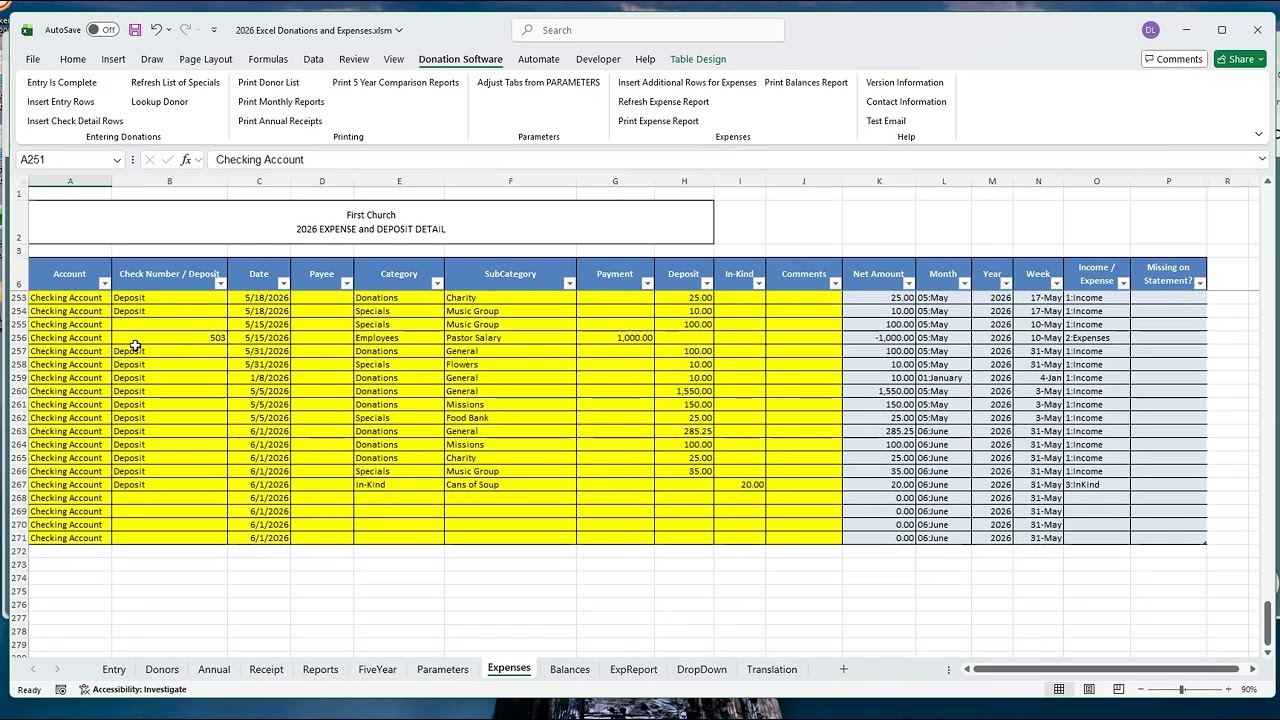Screen dimensions: 1280x720
Task: Open Customize Quick Access Toolbar arrow
Action: (214, 30)
